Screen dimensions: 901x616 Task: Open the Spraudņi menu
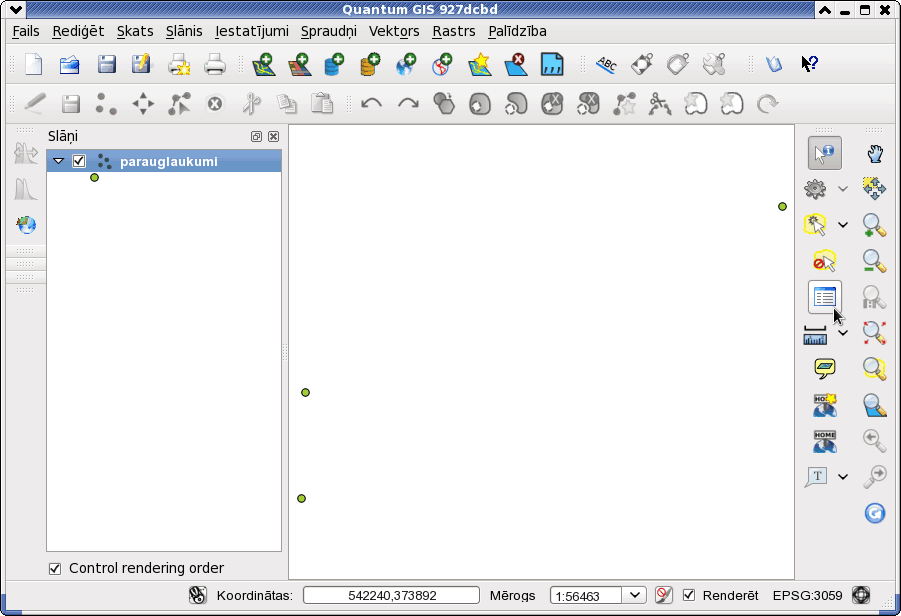[329, 31]
